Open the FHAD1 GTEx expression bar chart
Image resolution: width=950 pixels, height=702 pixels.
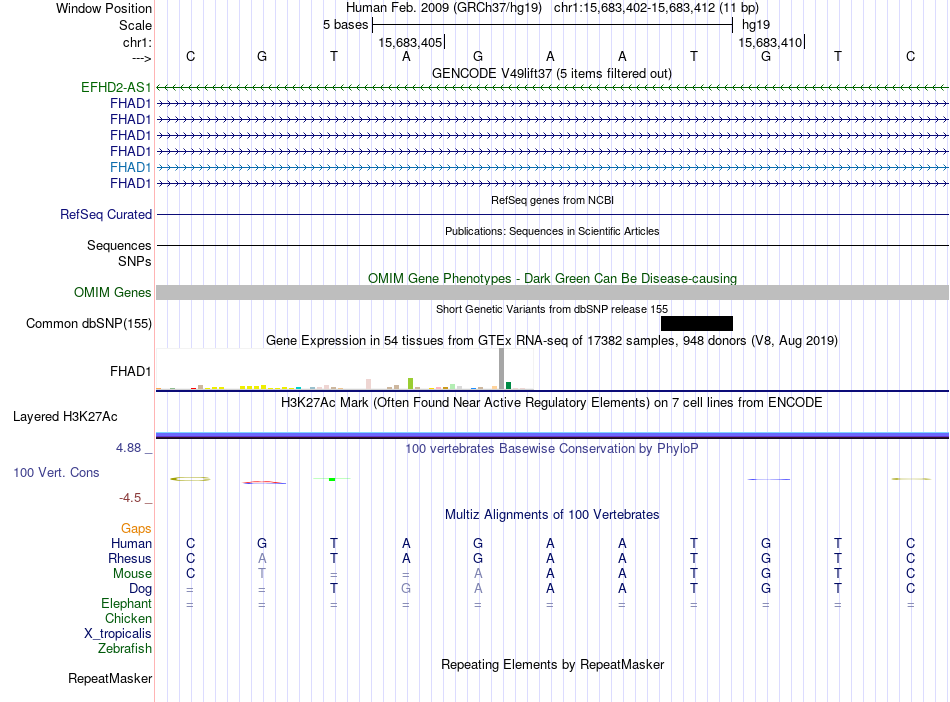[345, 369]
